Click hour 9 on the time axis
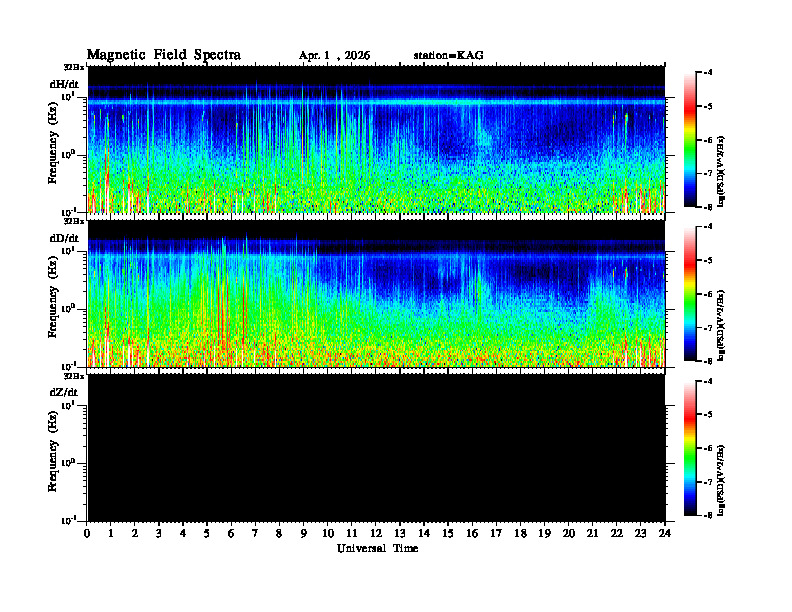The width and height of the screenshot is (792, 612). [x=304, y=534]
